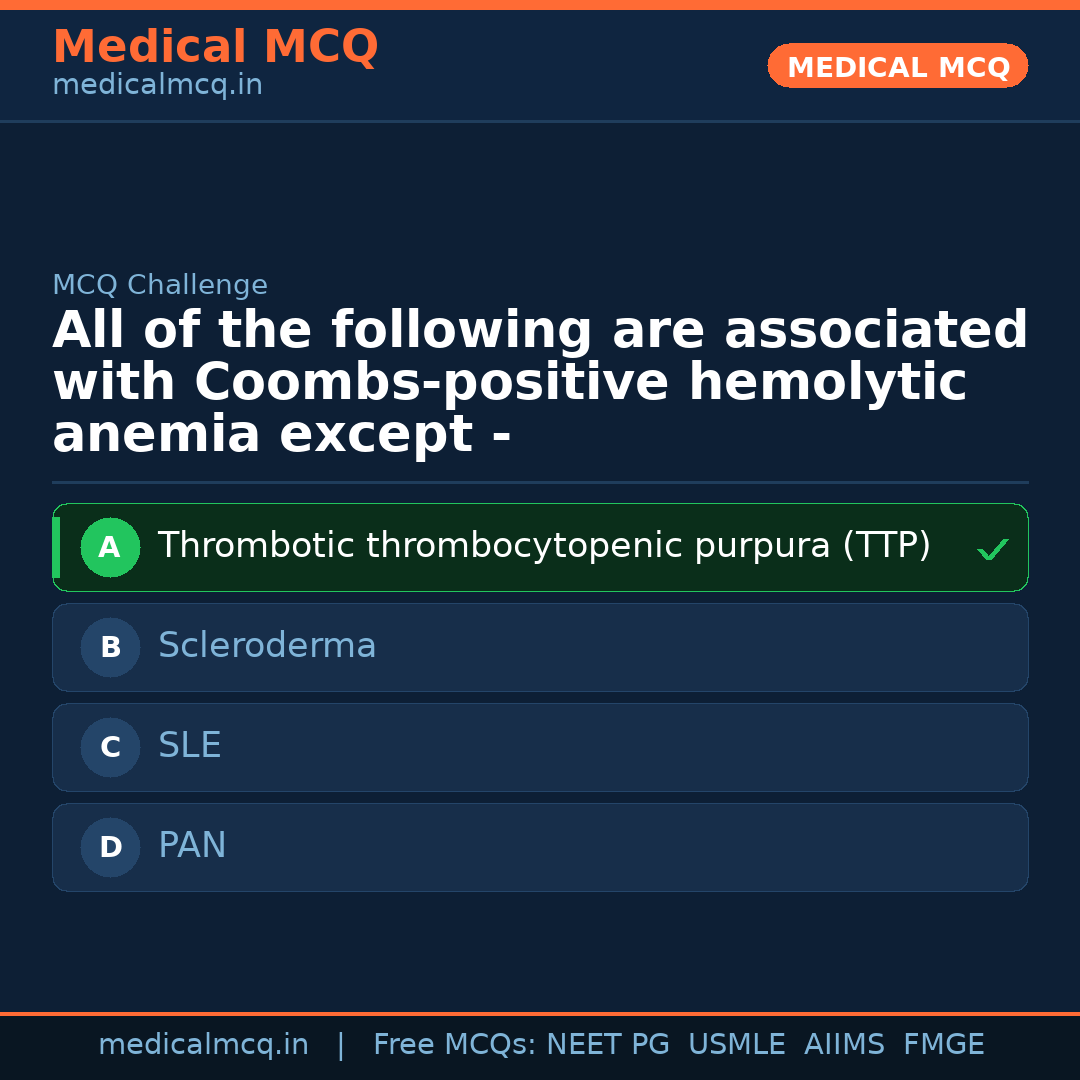Click the Medical MCQ title logo
Image resolution: width=1080 pixels, height=1080 pixels.
click(x=215, y=47)
